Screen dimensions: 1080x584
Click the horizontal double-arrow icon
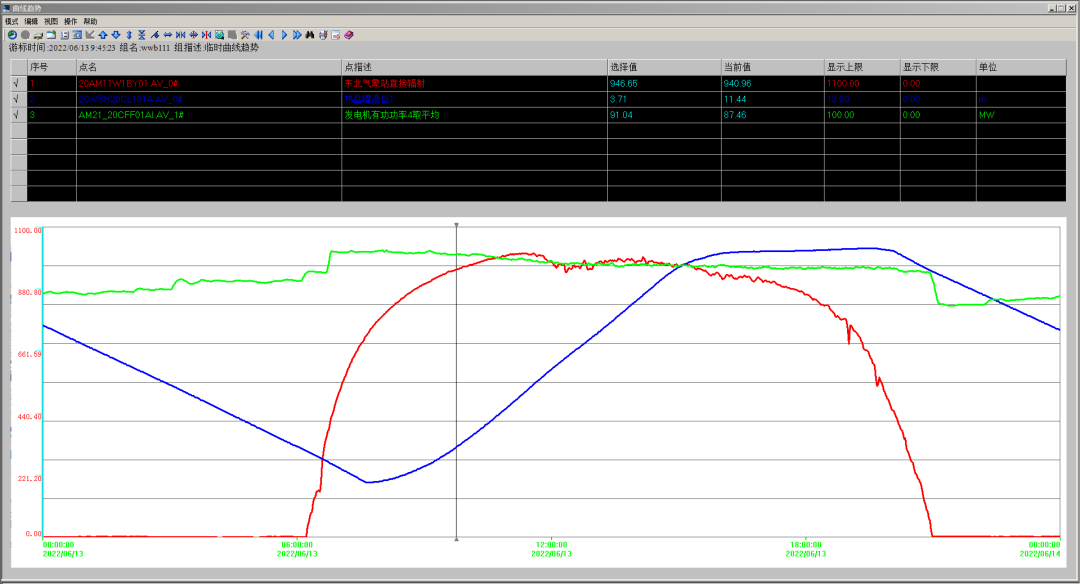(x=167, y=34)
